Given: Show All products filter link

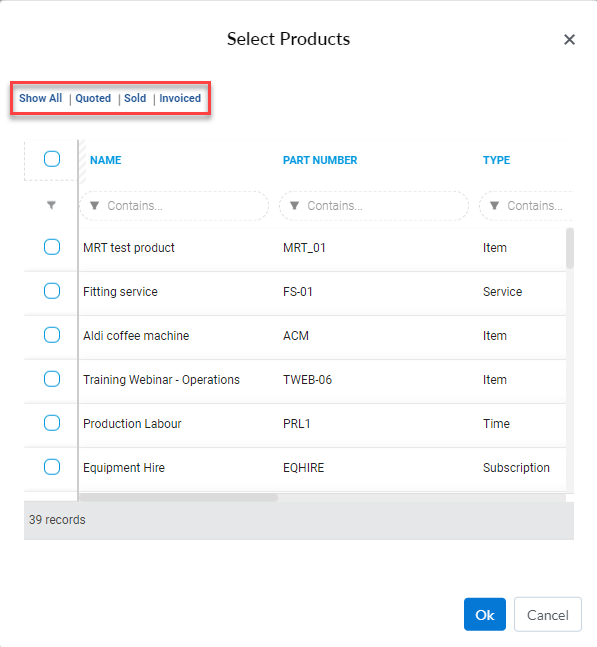Looking at the screenshot, I should (40, 98).
